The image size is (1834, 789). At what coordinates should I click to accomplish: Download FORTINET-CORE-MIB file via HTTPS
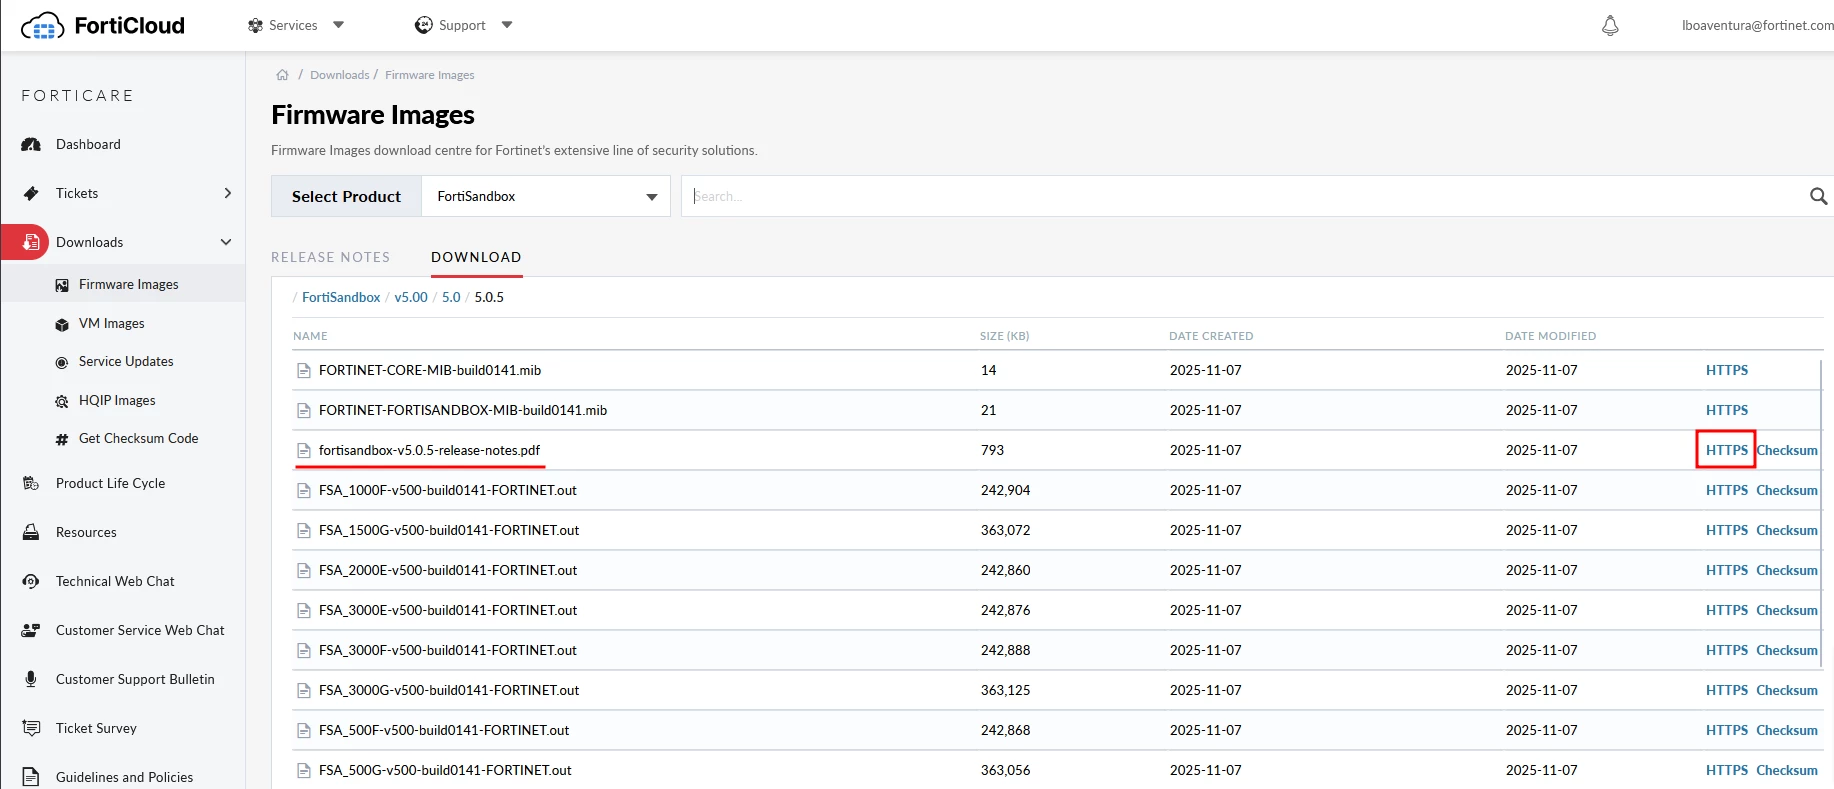click(1727, 370)
